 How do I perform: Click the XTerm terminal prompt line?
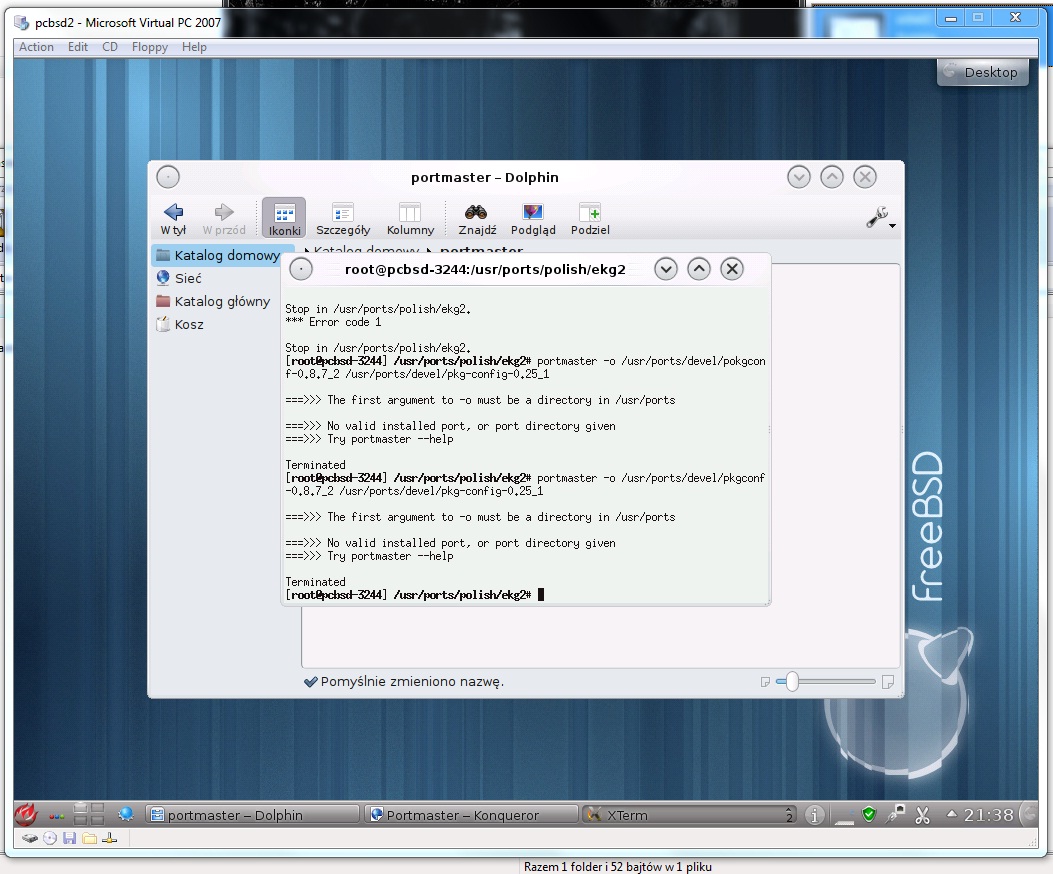pyautogui.click(x=414, y=595)
